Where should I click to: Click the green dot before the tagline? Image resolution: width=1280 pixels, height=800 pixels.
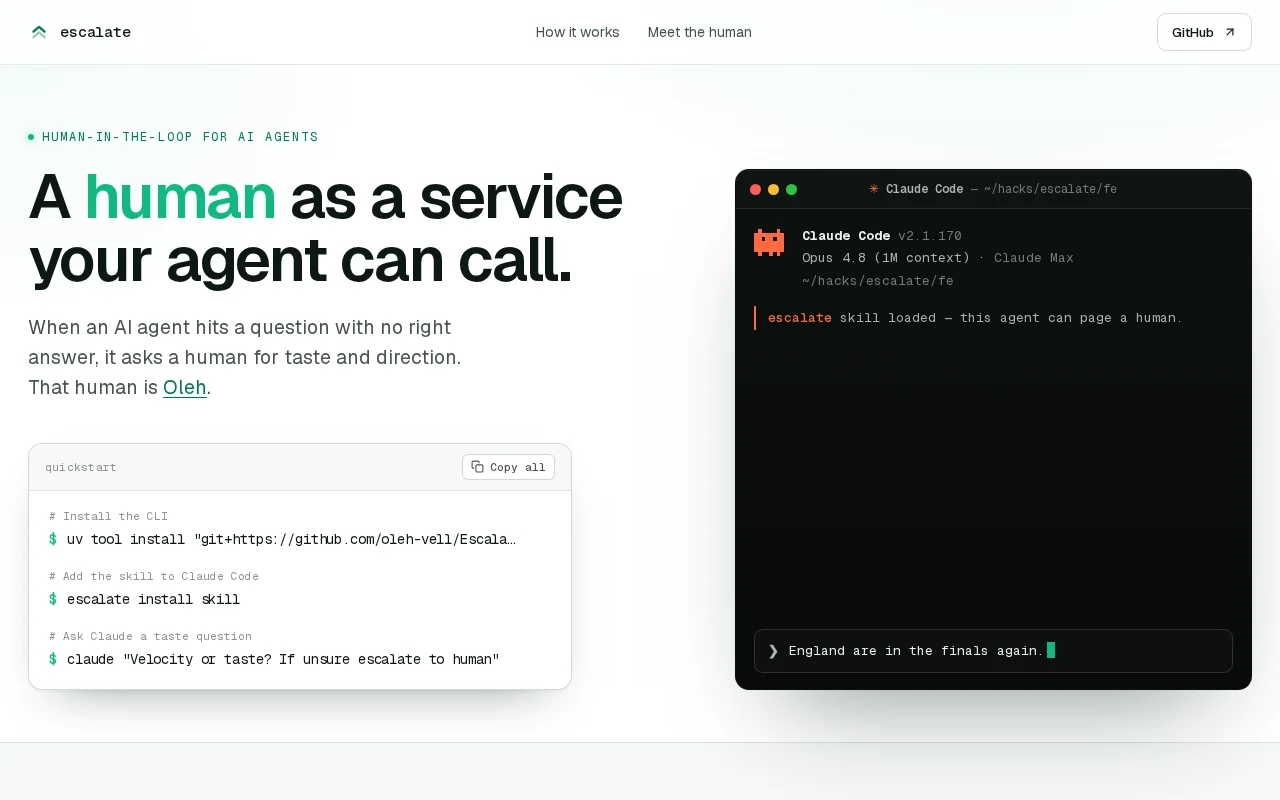point(31,137)
